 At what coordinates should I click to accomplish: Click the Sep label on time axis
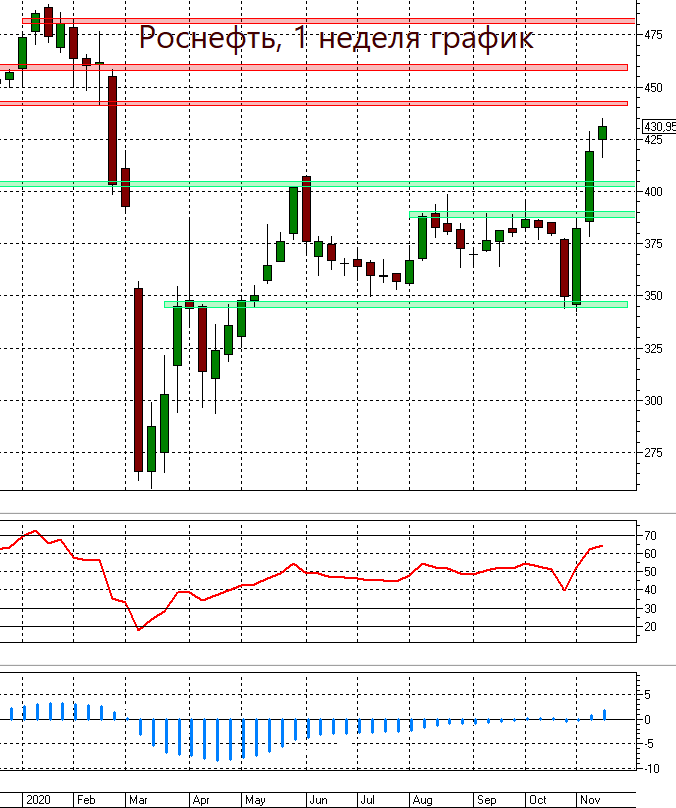pos(486,800)
